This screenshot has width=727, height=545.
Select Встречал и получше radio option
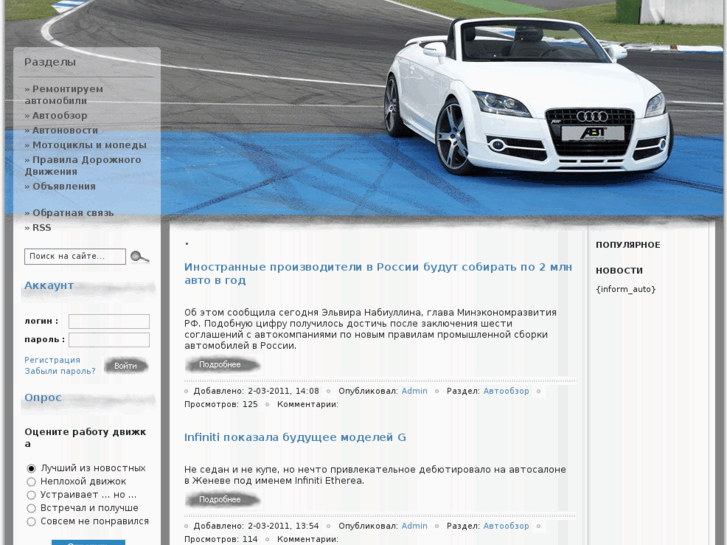31,508
